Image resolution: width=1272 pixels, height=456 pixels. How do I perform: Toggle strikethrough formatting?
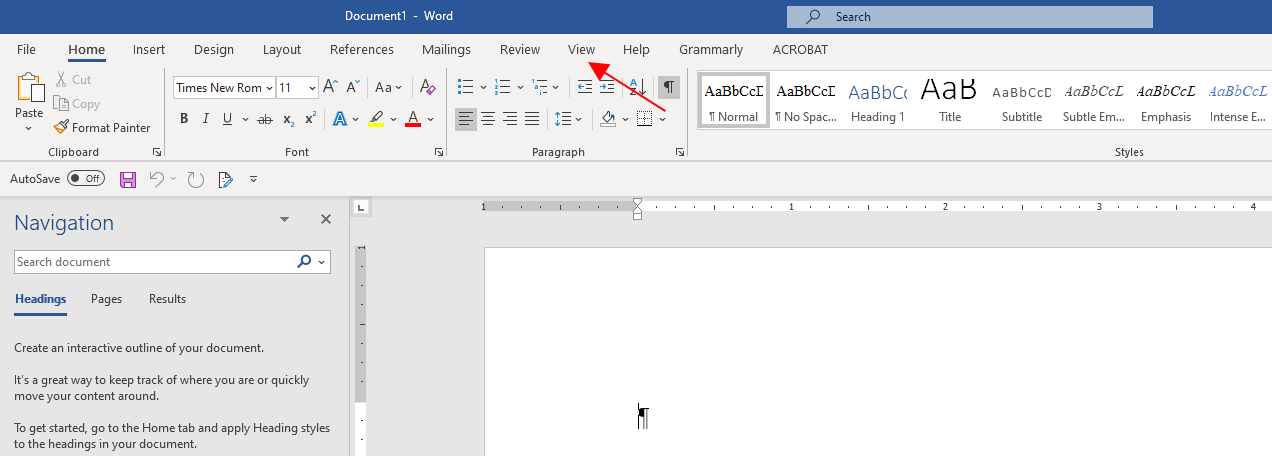pyautogui.click(x=265, y=119)
